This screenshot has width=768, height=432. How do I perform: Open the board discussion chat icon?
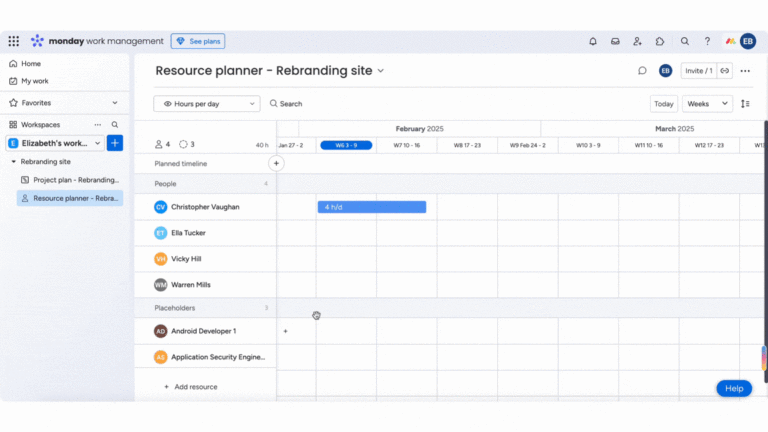pyautogui.click(x=642, y=71)
